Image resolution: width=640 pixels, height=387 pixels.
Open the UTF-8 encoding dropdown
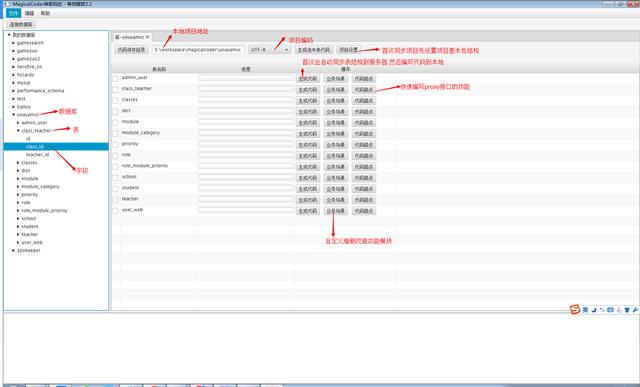click(x=269, y=49)
